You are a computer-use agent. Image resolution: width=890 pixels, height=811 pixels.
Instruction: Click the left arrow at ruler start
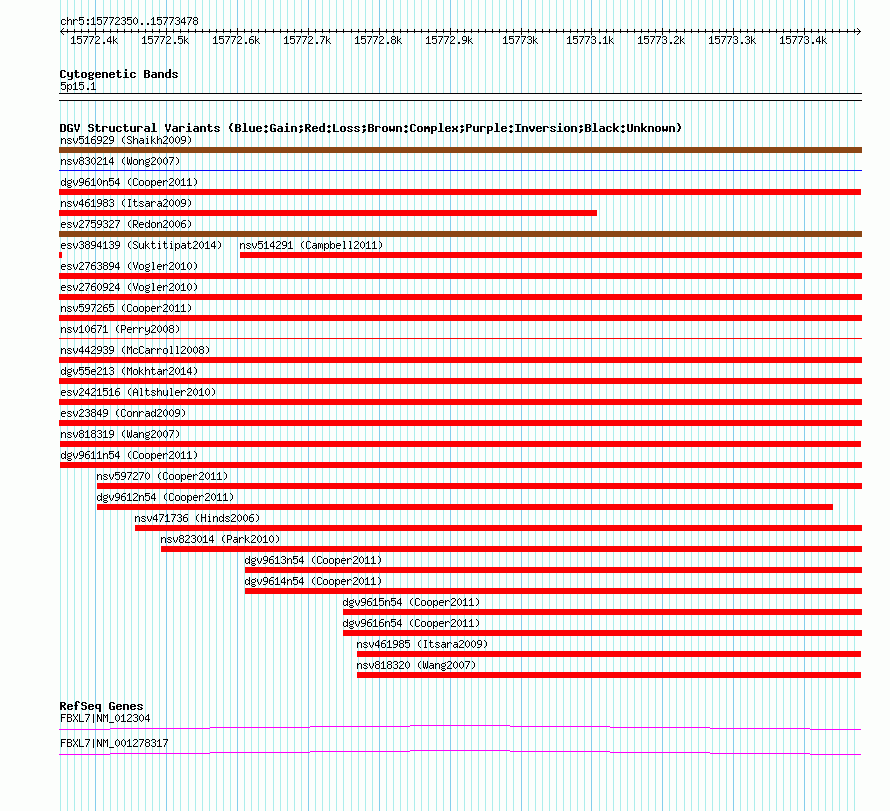[62, 32]
